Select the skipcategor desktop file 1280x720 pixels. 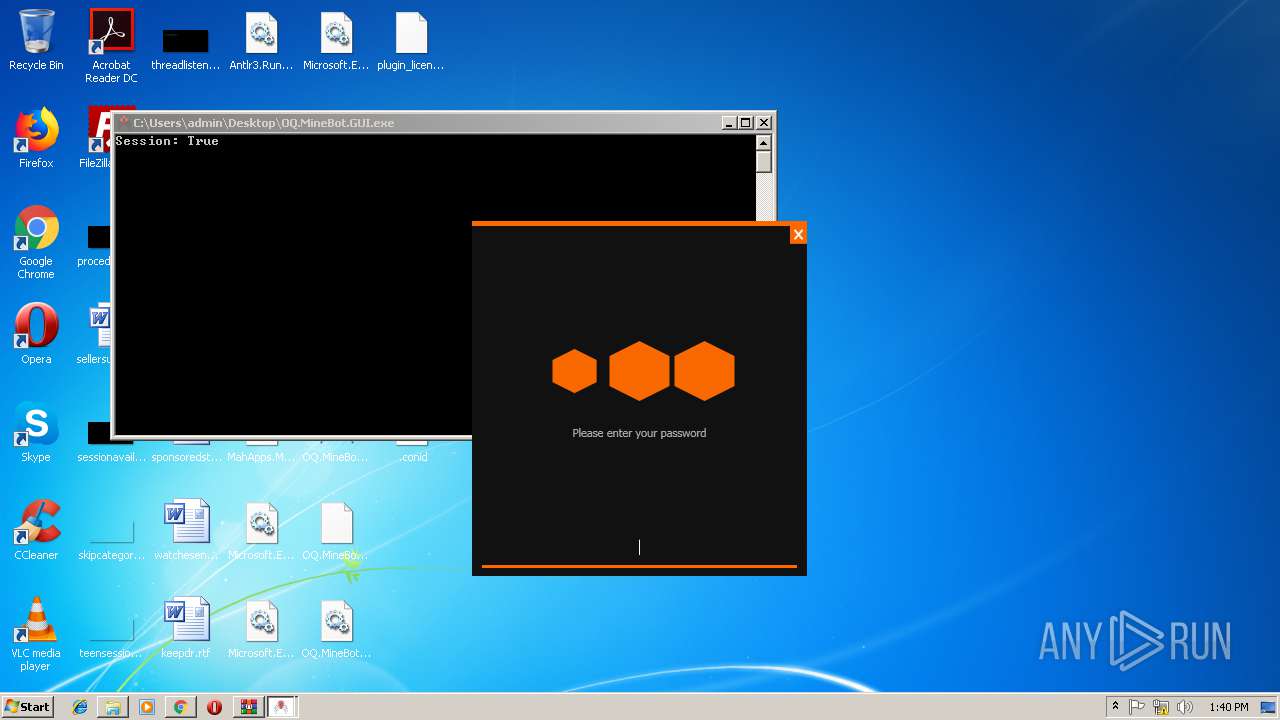pyautogui.click(x=111, y=540)
